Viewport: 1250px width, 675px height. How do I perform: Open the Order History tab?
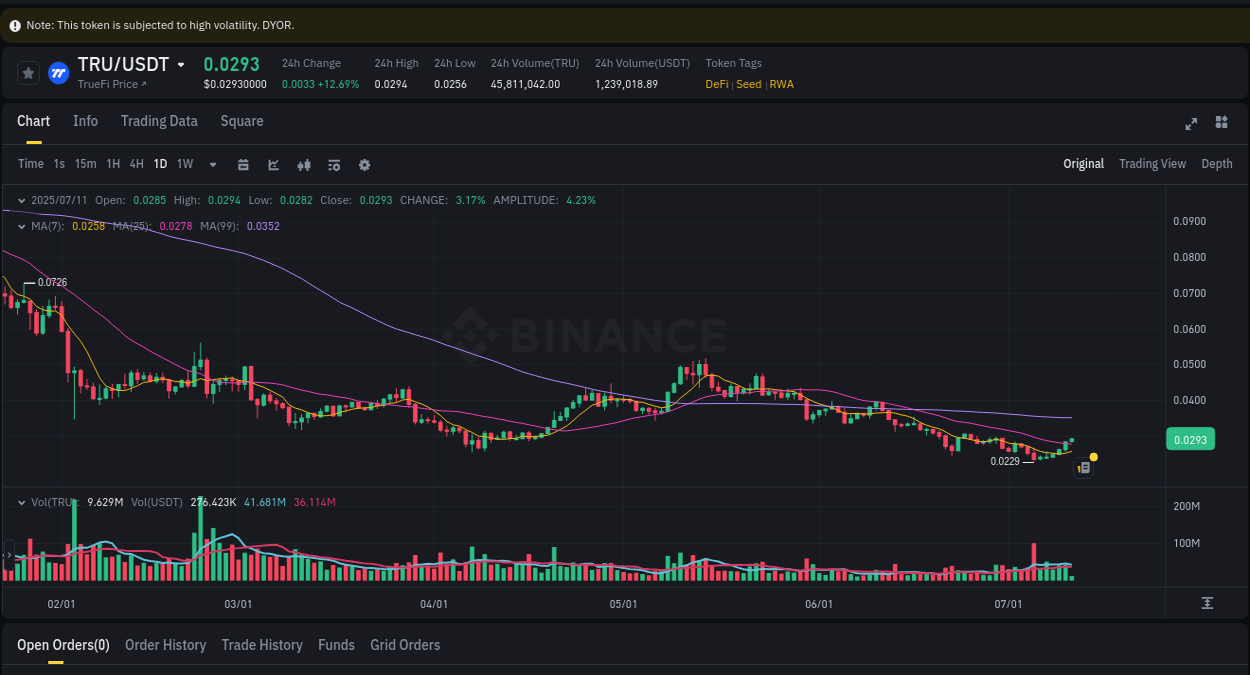(x=165, y=645)
